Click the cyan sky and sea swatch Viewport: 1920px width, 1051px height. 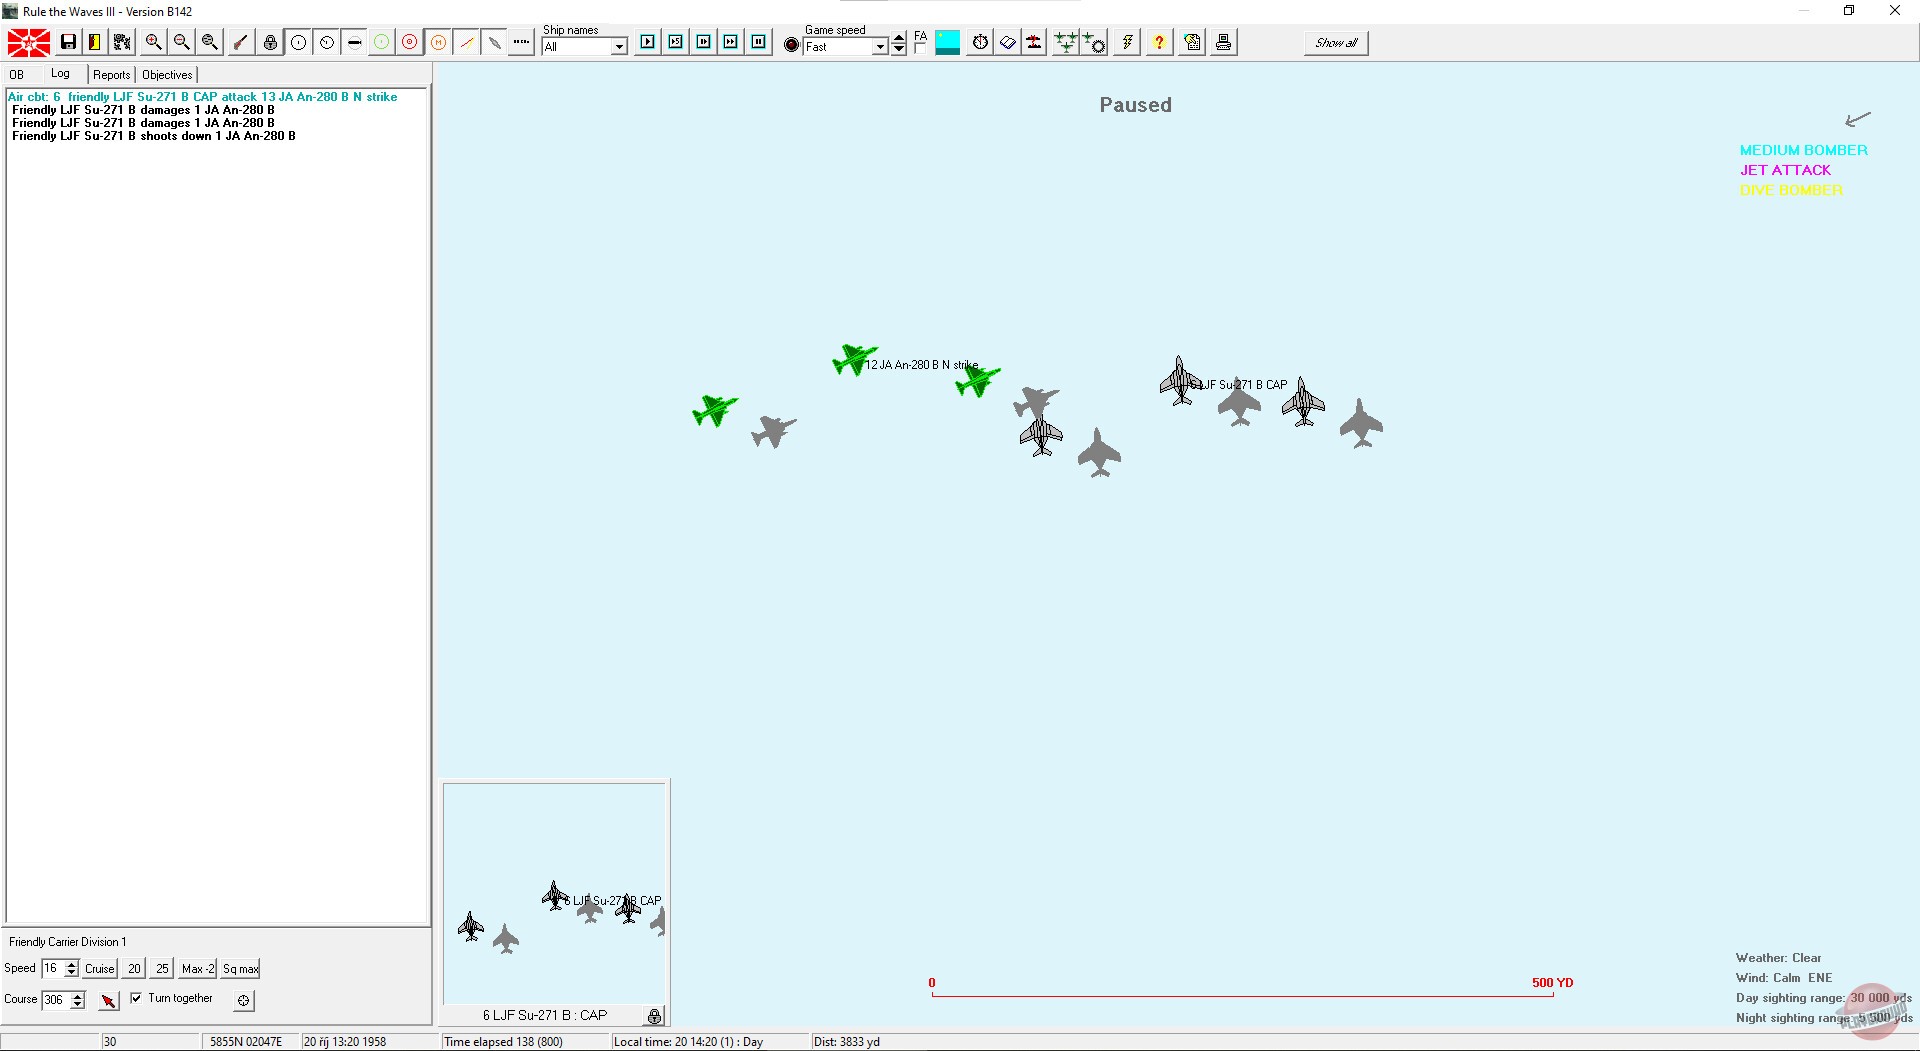pos(947,42)
